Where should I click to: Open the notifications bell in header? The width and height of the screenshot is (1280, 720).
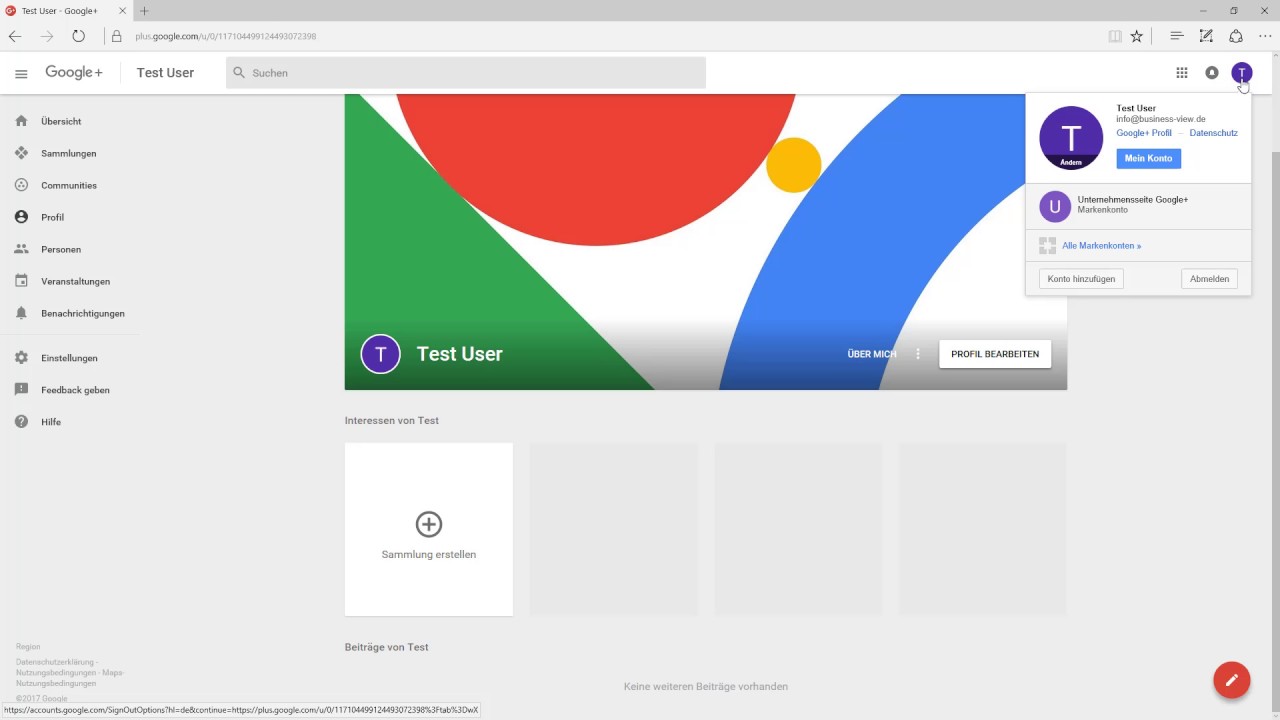click(x=1212, y=73)
